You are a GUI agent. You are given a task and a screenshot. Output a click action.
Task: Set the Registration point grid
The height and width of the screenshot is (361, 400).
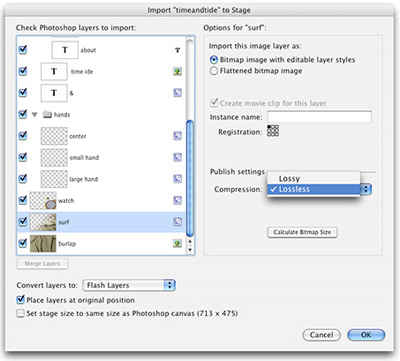pyautogui.click(x=273, y=131)
